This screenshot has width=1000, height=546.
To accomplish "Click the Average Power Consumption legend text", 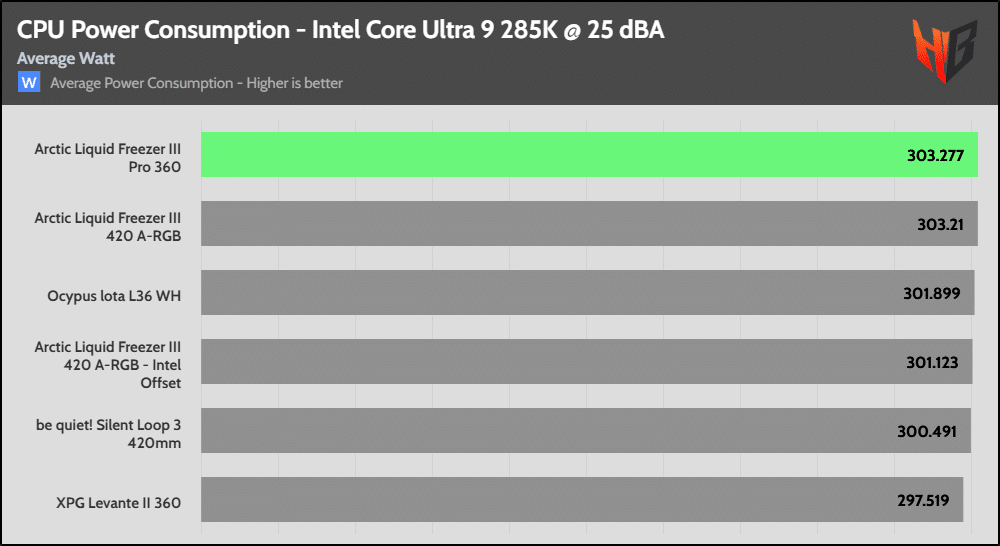I will click(x=196, y=83).
